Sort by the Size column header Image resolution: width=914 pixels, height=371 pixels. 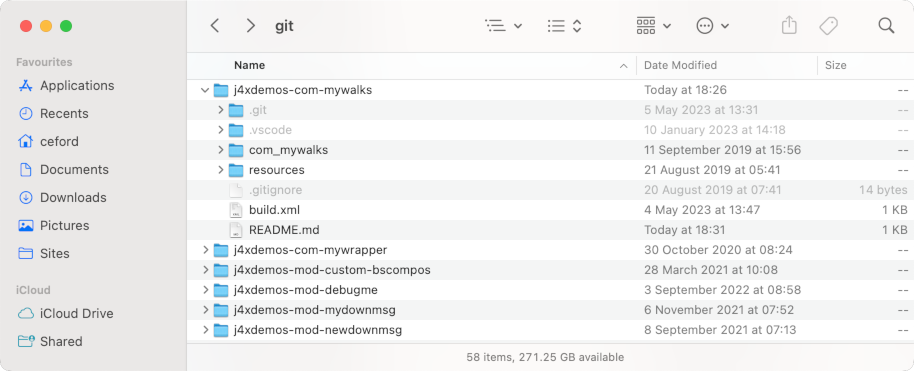point(835,65)
